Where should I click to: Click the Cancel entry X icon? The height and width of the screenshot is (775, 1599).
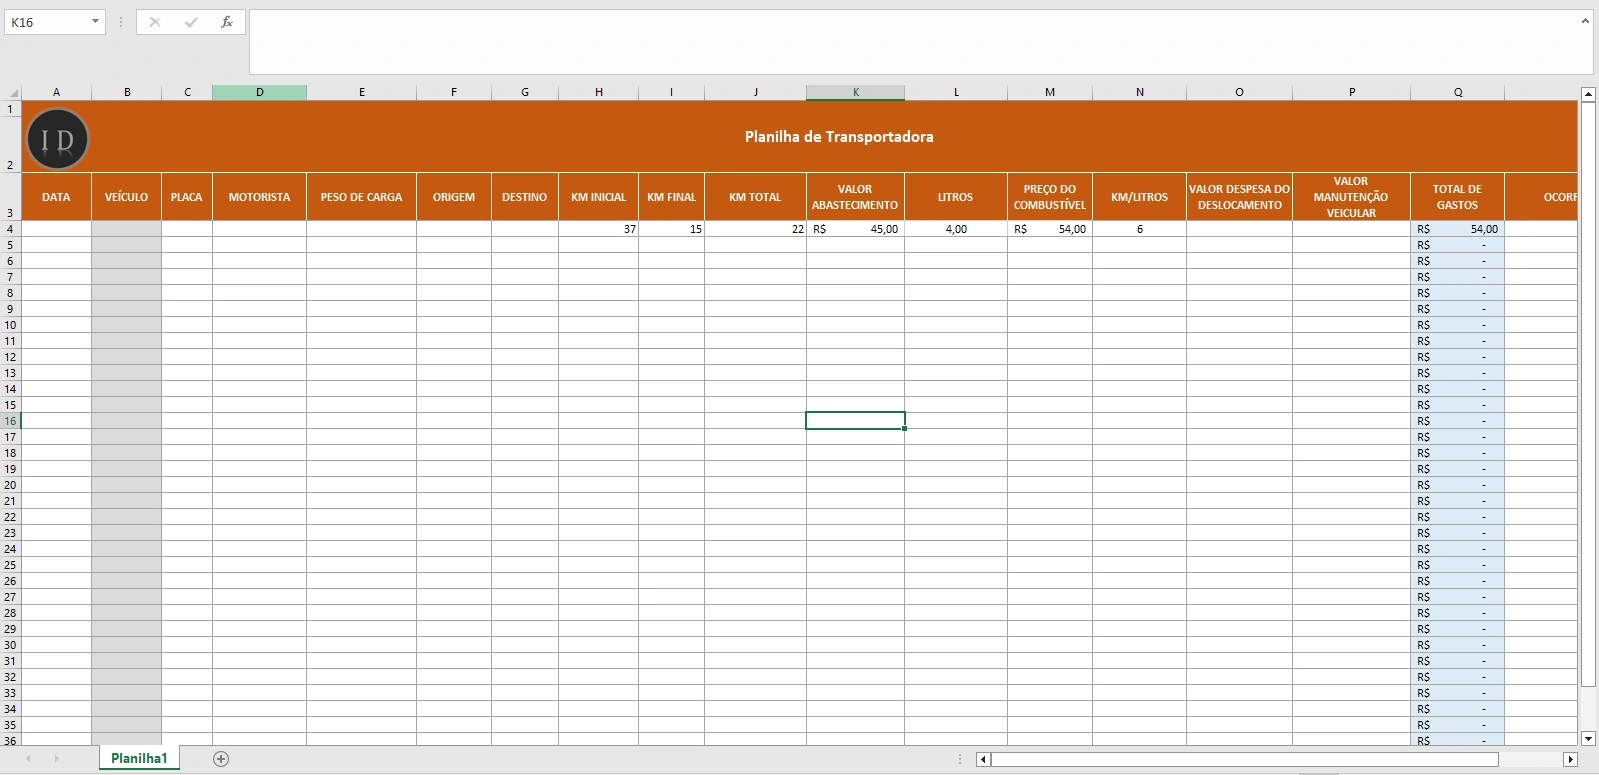(x=155, y=22)
